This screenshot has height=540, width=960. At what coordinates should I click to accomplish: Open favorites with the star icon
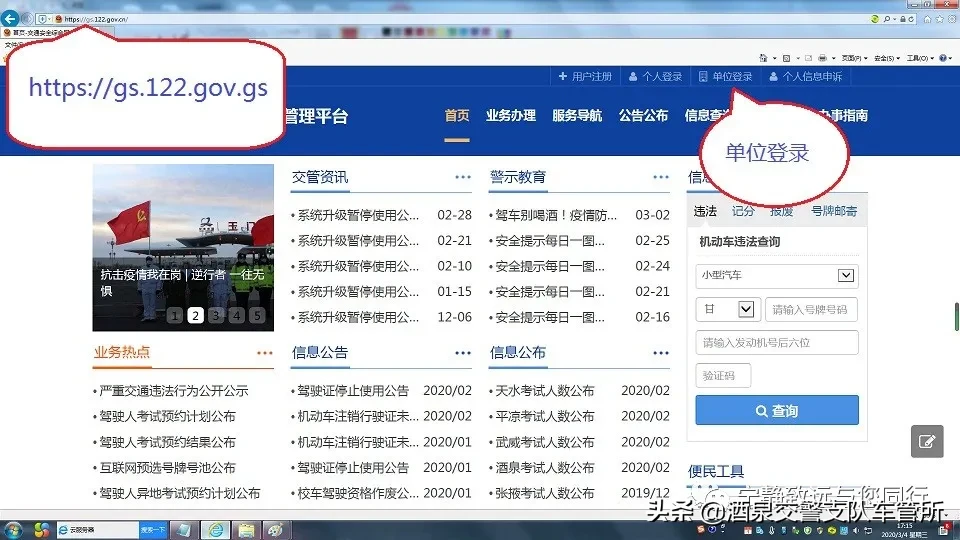coord(939,19)
